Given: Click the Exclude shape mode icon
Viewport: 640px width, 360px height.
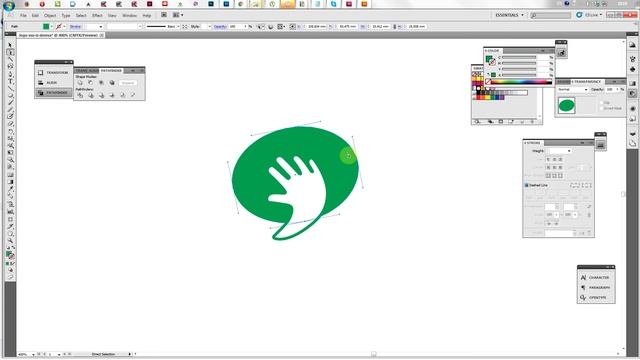Looking at the screenshot, I should tap(112, 83).
